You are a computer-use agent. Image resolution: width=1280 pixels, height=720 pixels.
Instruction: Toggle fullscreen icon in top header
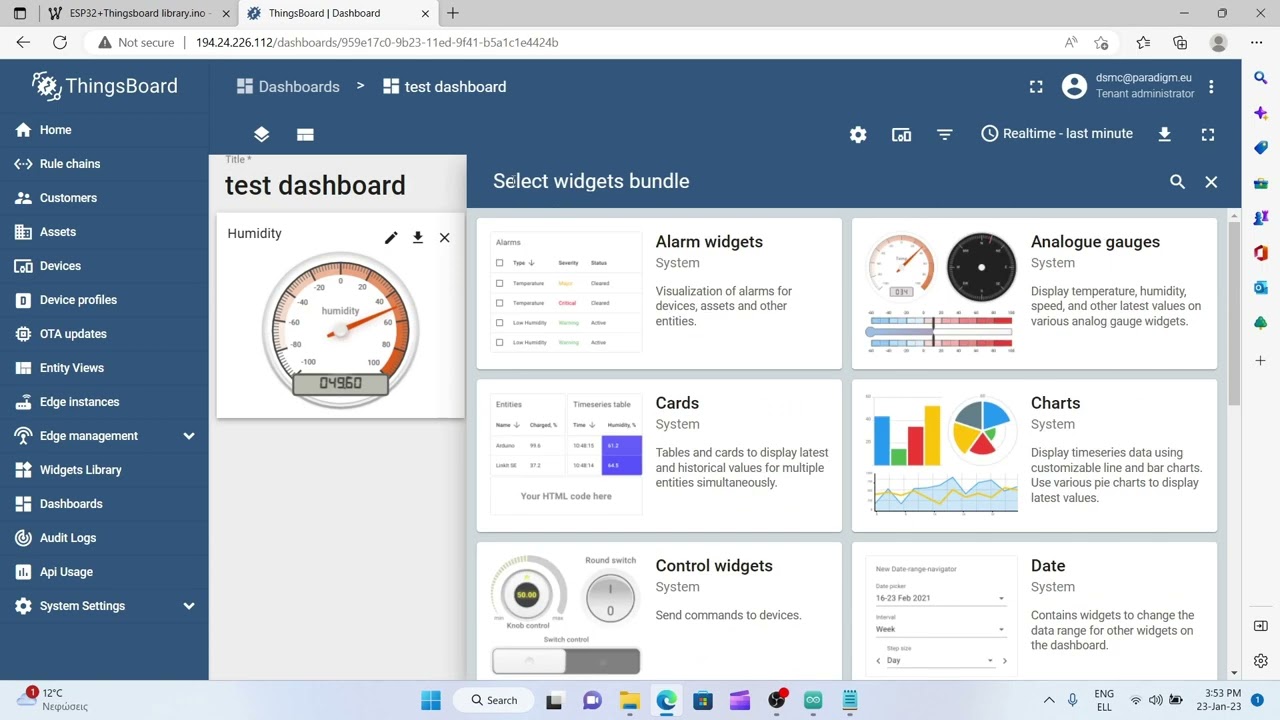point(1036,87)
